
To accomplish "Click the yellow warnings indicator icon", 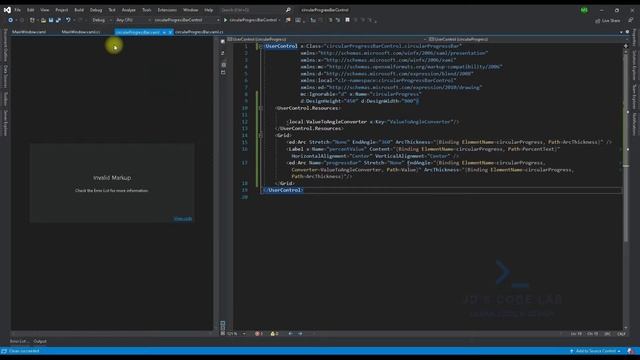I will [x=274, y=333].
